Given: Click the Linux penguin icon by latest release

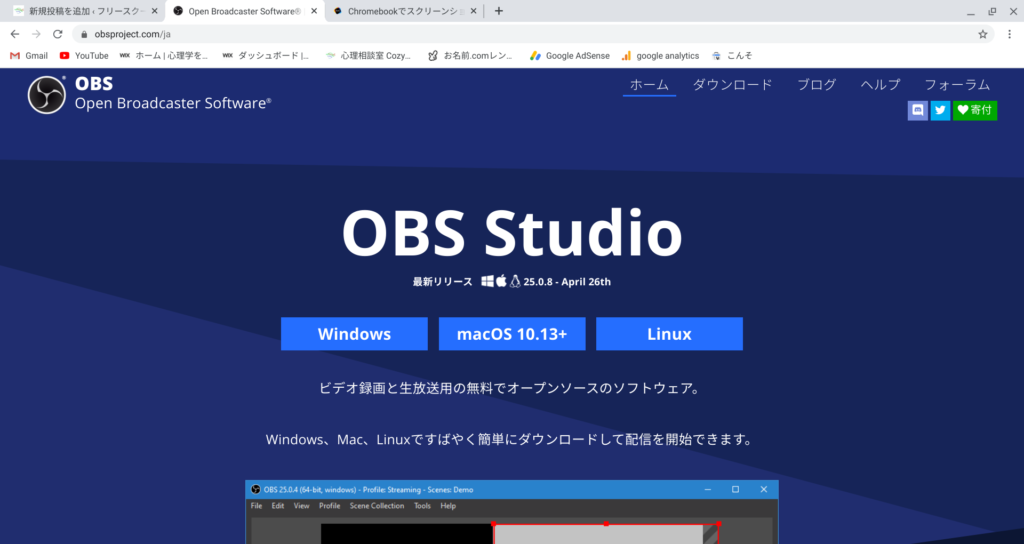Looking at the screenshot, I should pos(515,281).
